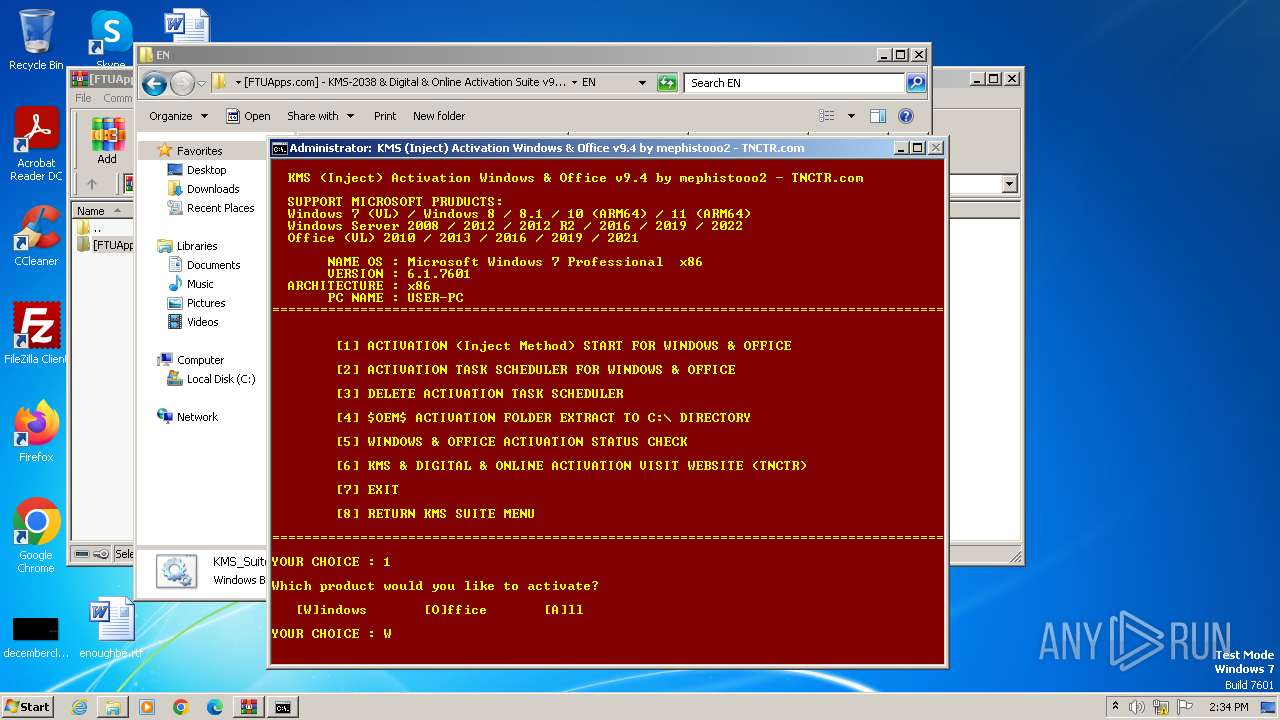Click Open in the Explorer toolbar
Viewport: 1280px width, 720px height.
pyautogui.click(x=248, y=116)
